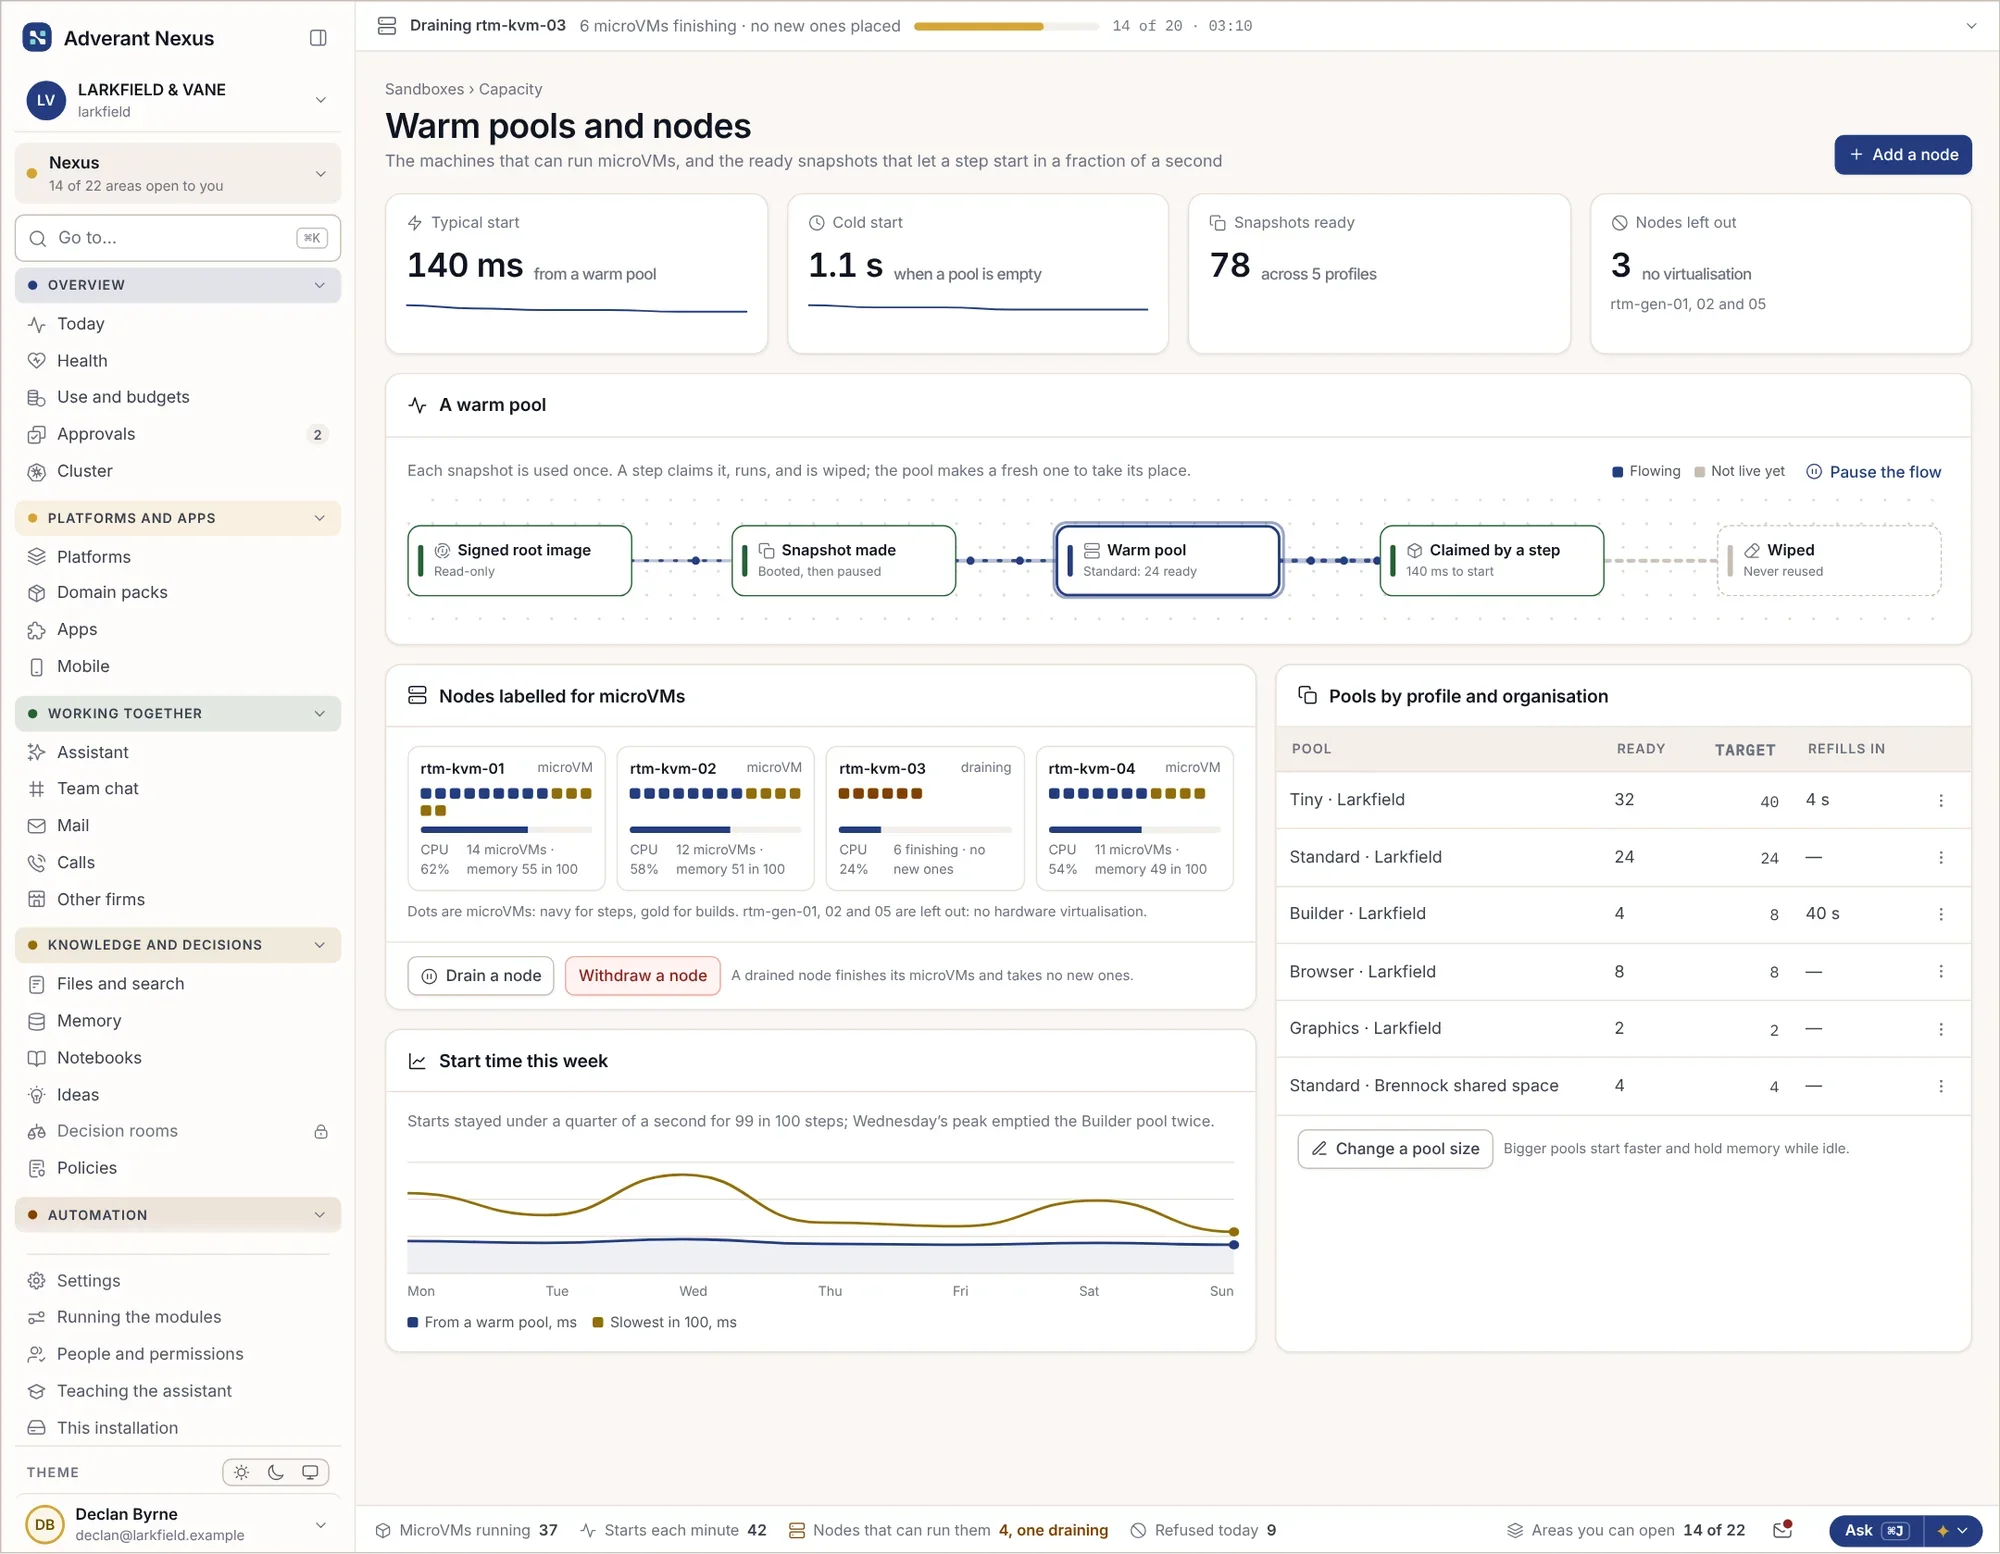Switch to light theme with sun icon
The height and width of the screenshot is (1554, 2000).
click(x=241, y=1472)
